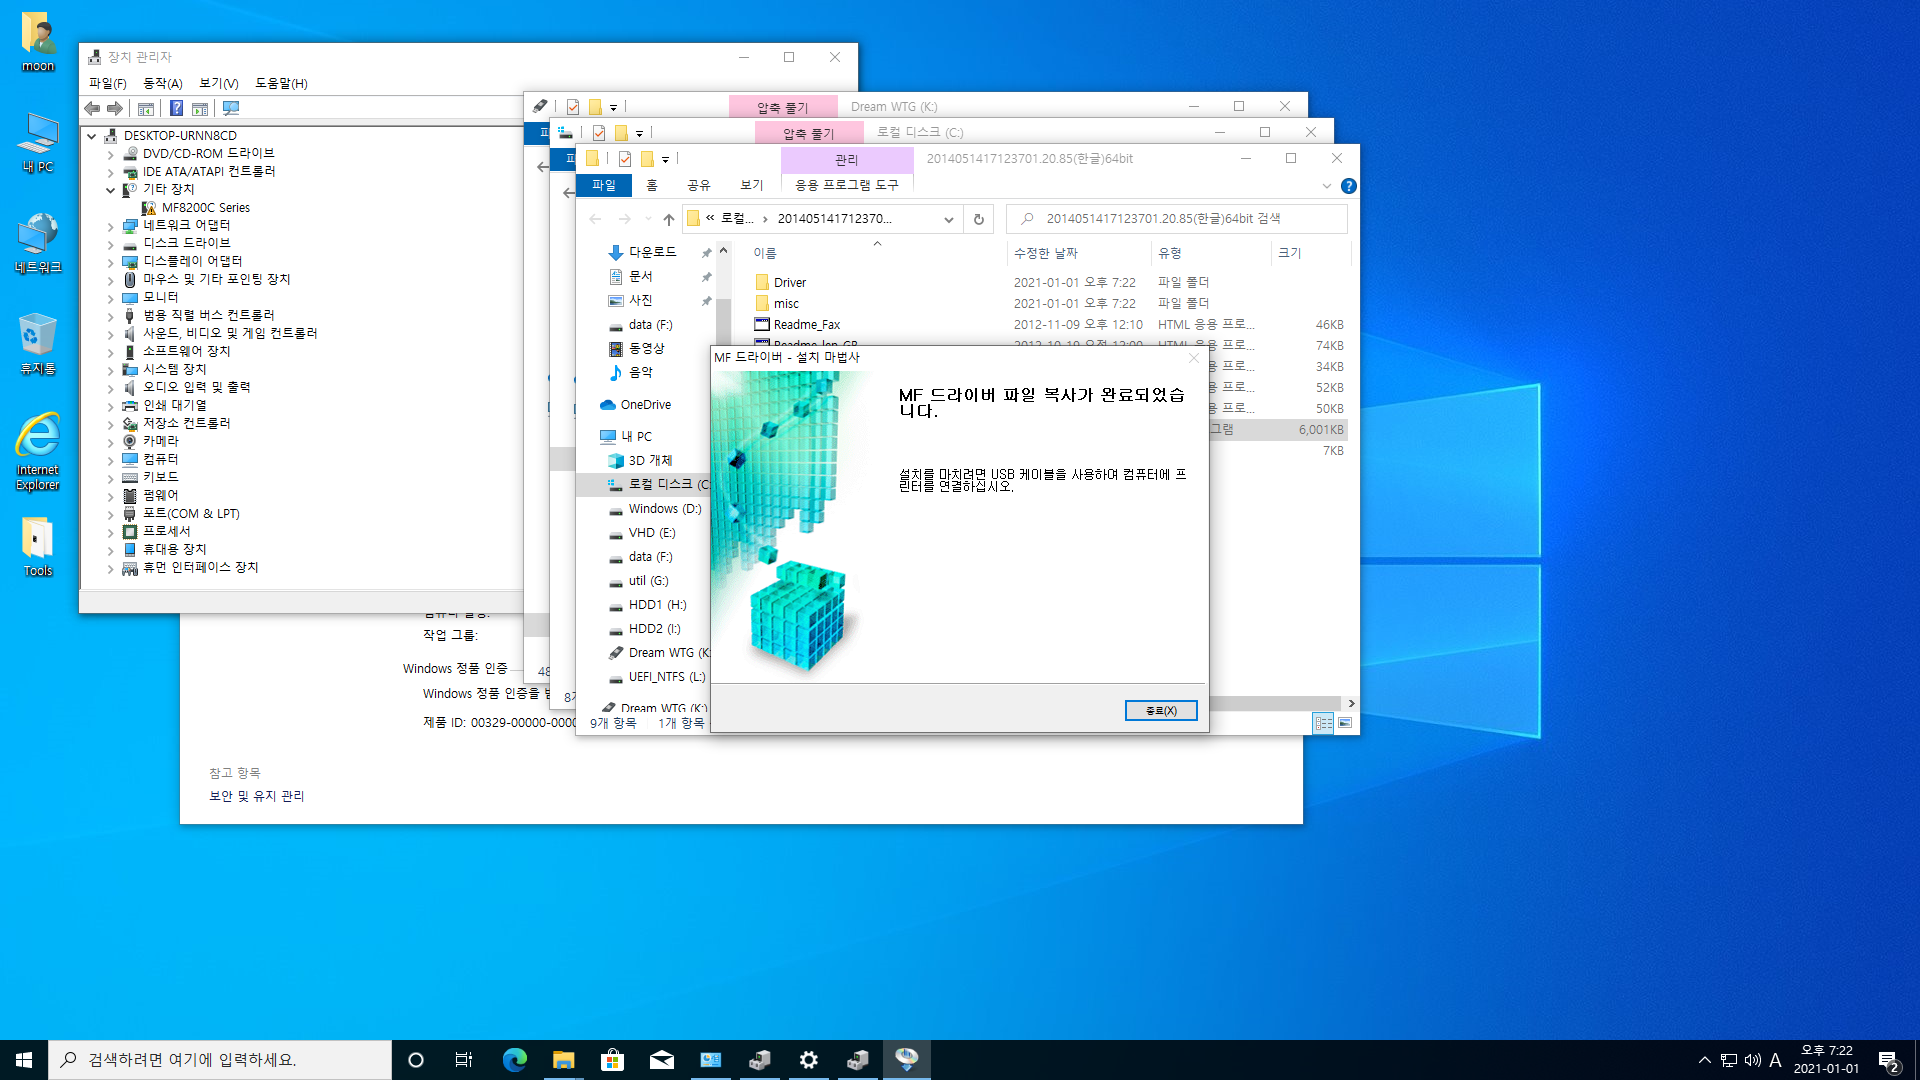
Task: Collapse the DESKTOP-URNN8CD root node
Action: [x=92, y=136]
